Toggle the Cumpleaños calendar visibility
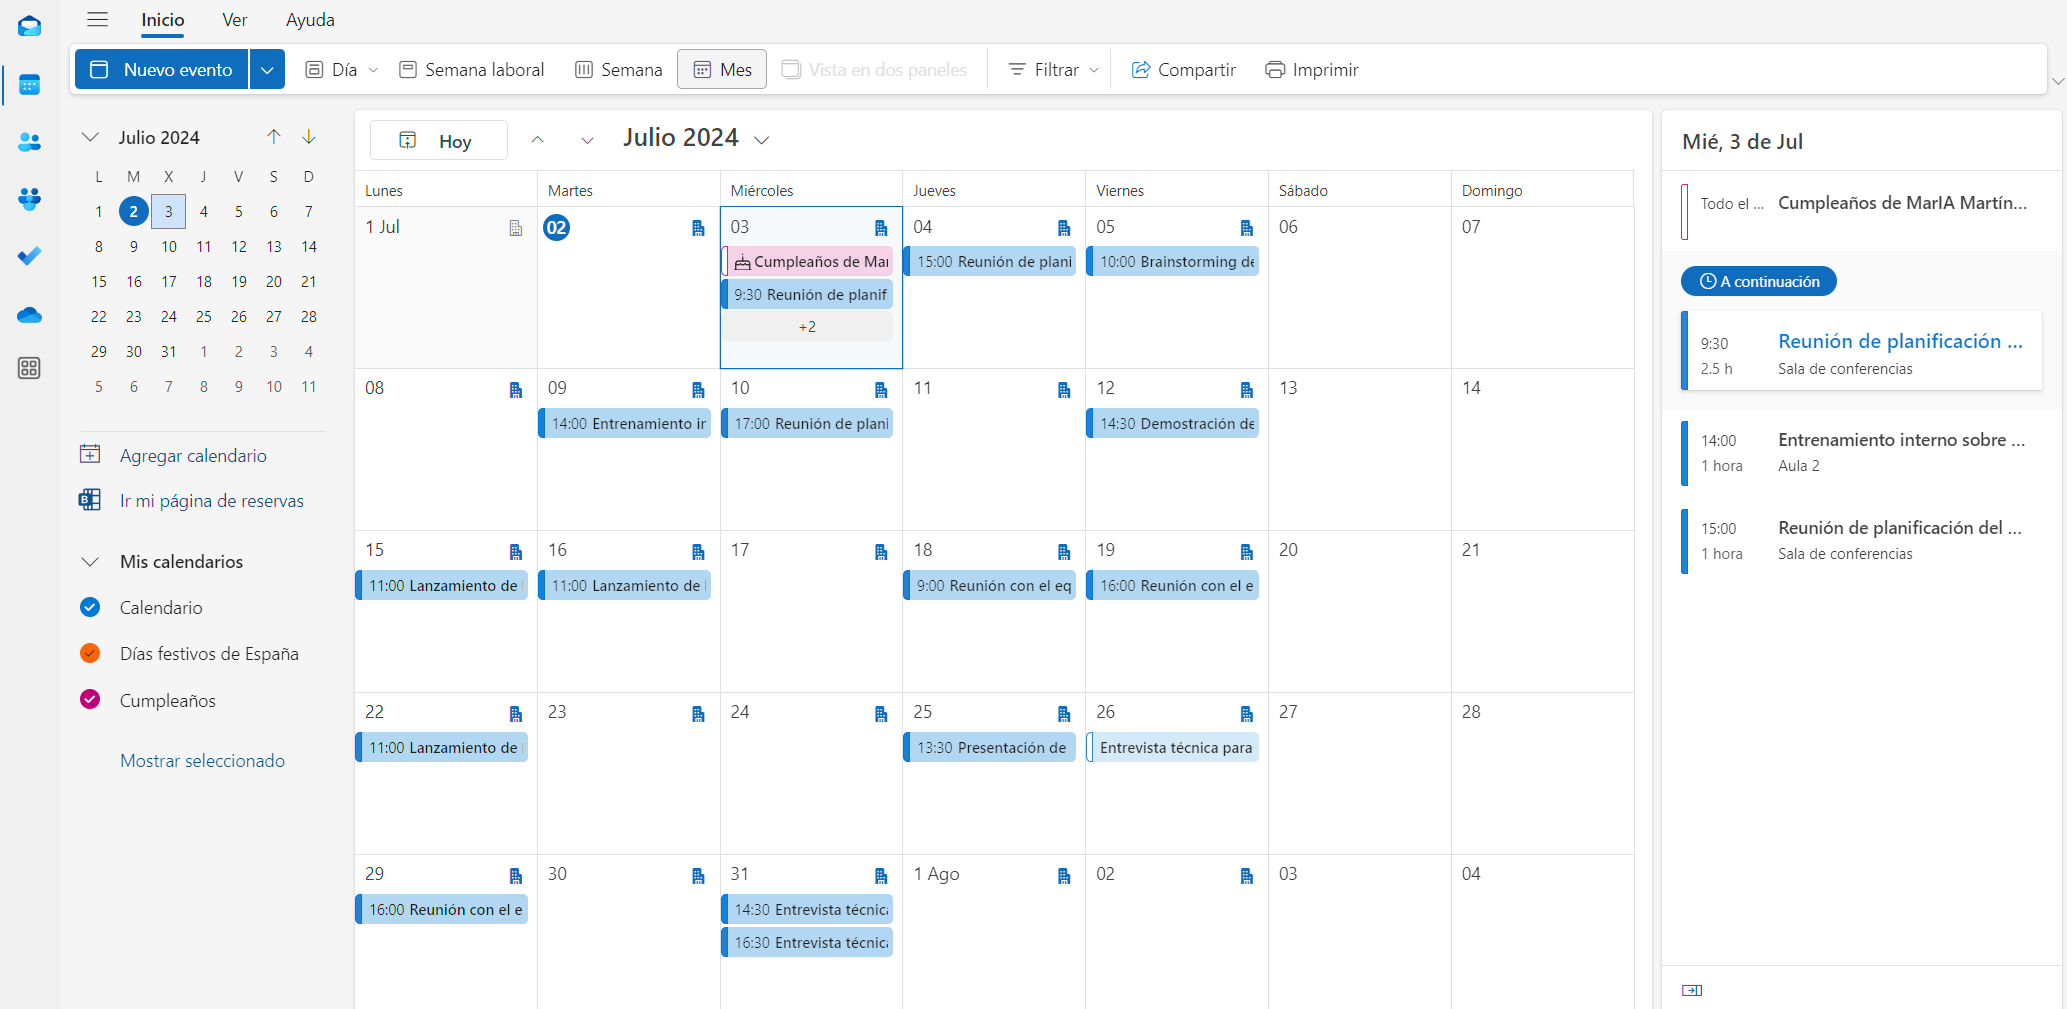 coord(90,700)
